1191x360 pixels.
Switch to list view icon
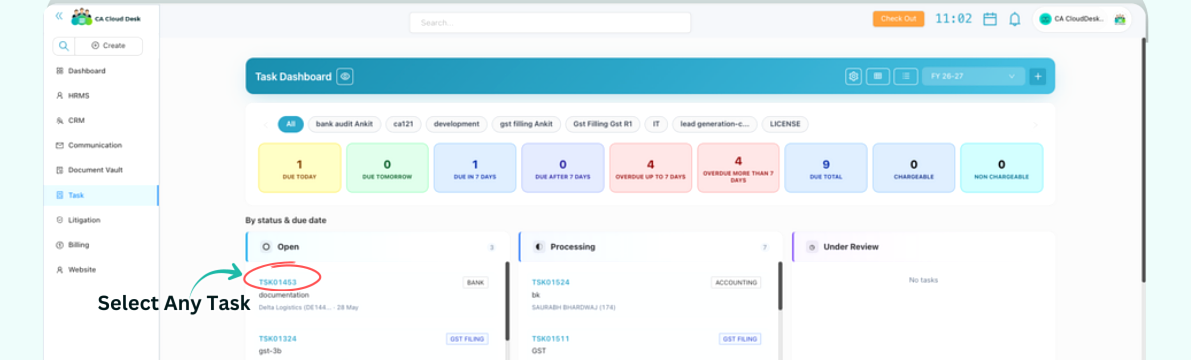pos(905,76)
